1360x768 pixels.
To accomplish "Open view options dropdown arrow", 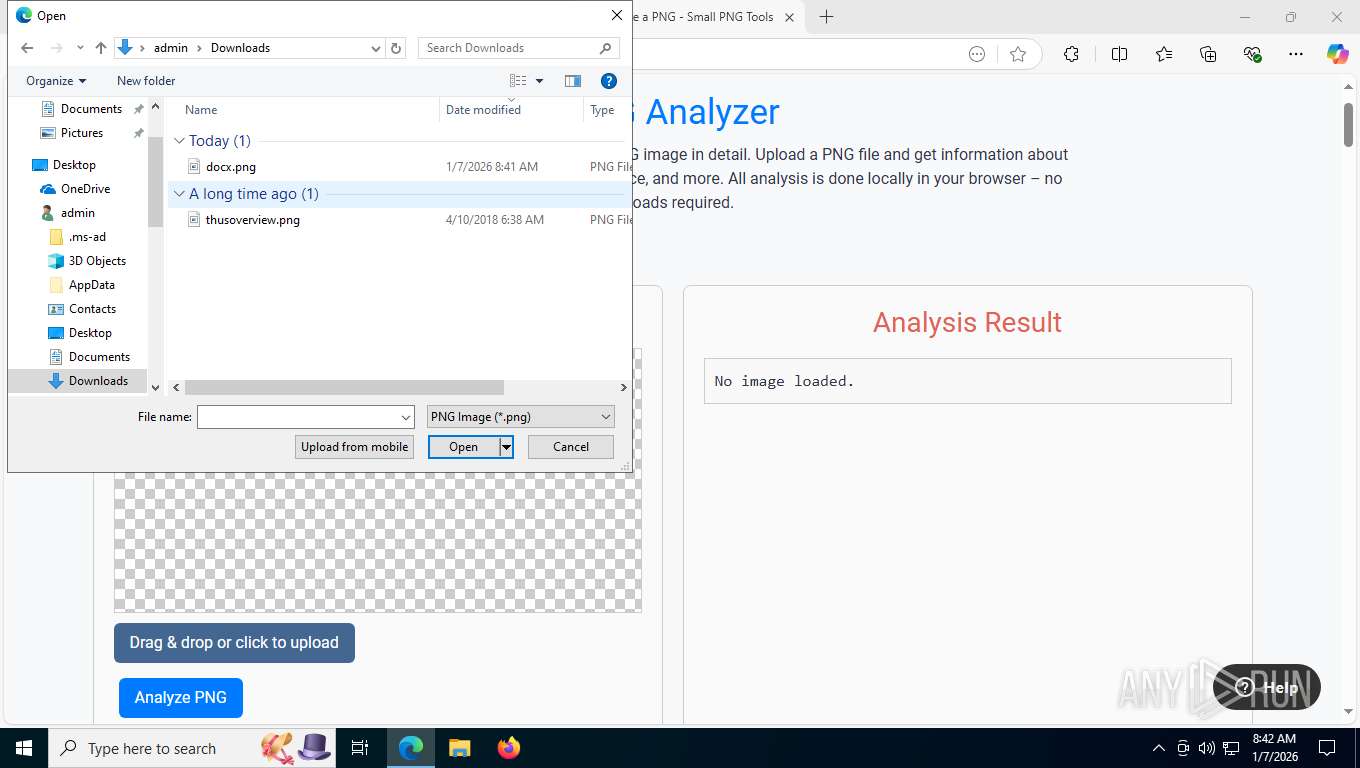I will pos(540,81).
